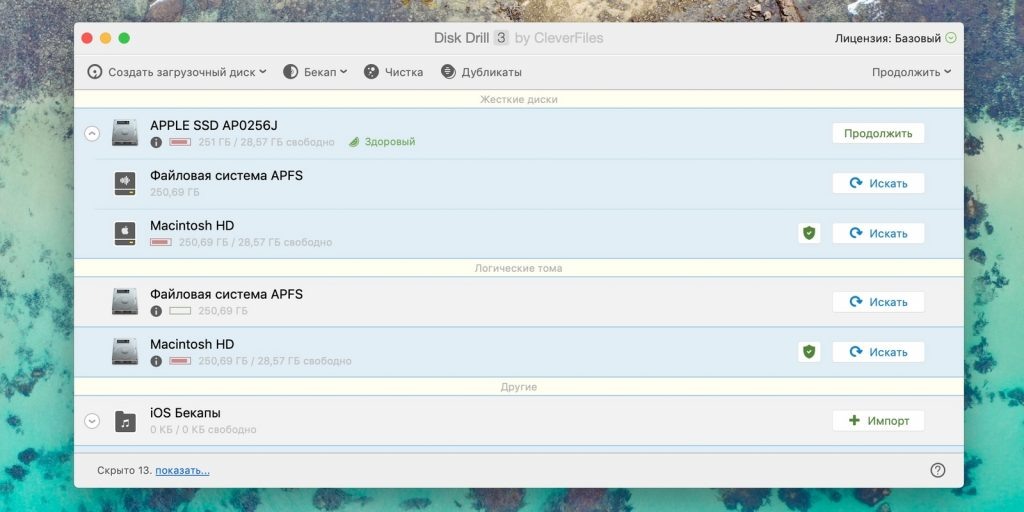1024x512 pixels.
Task: Click the показать... link to show hidden items
Action: (182, 470)
